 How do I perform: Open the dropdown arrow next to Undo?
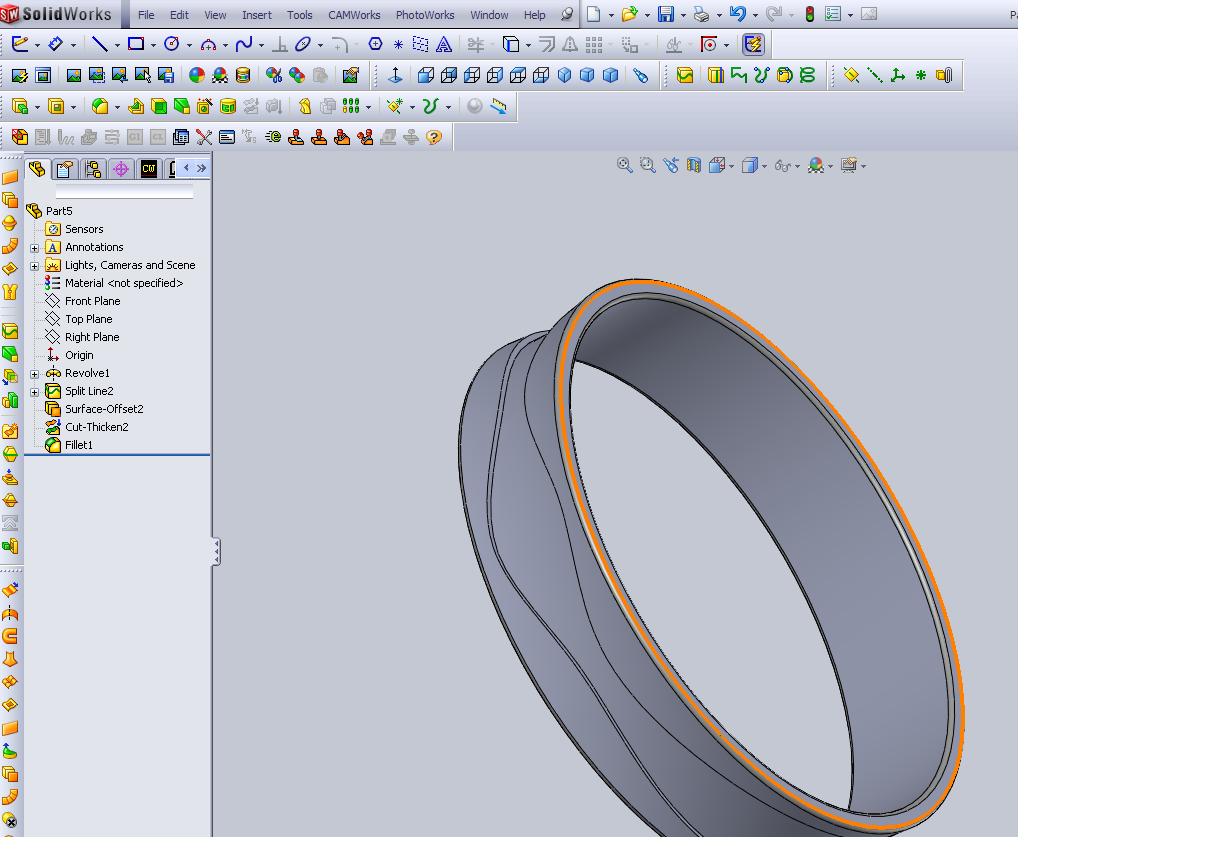pos(754,15)
